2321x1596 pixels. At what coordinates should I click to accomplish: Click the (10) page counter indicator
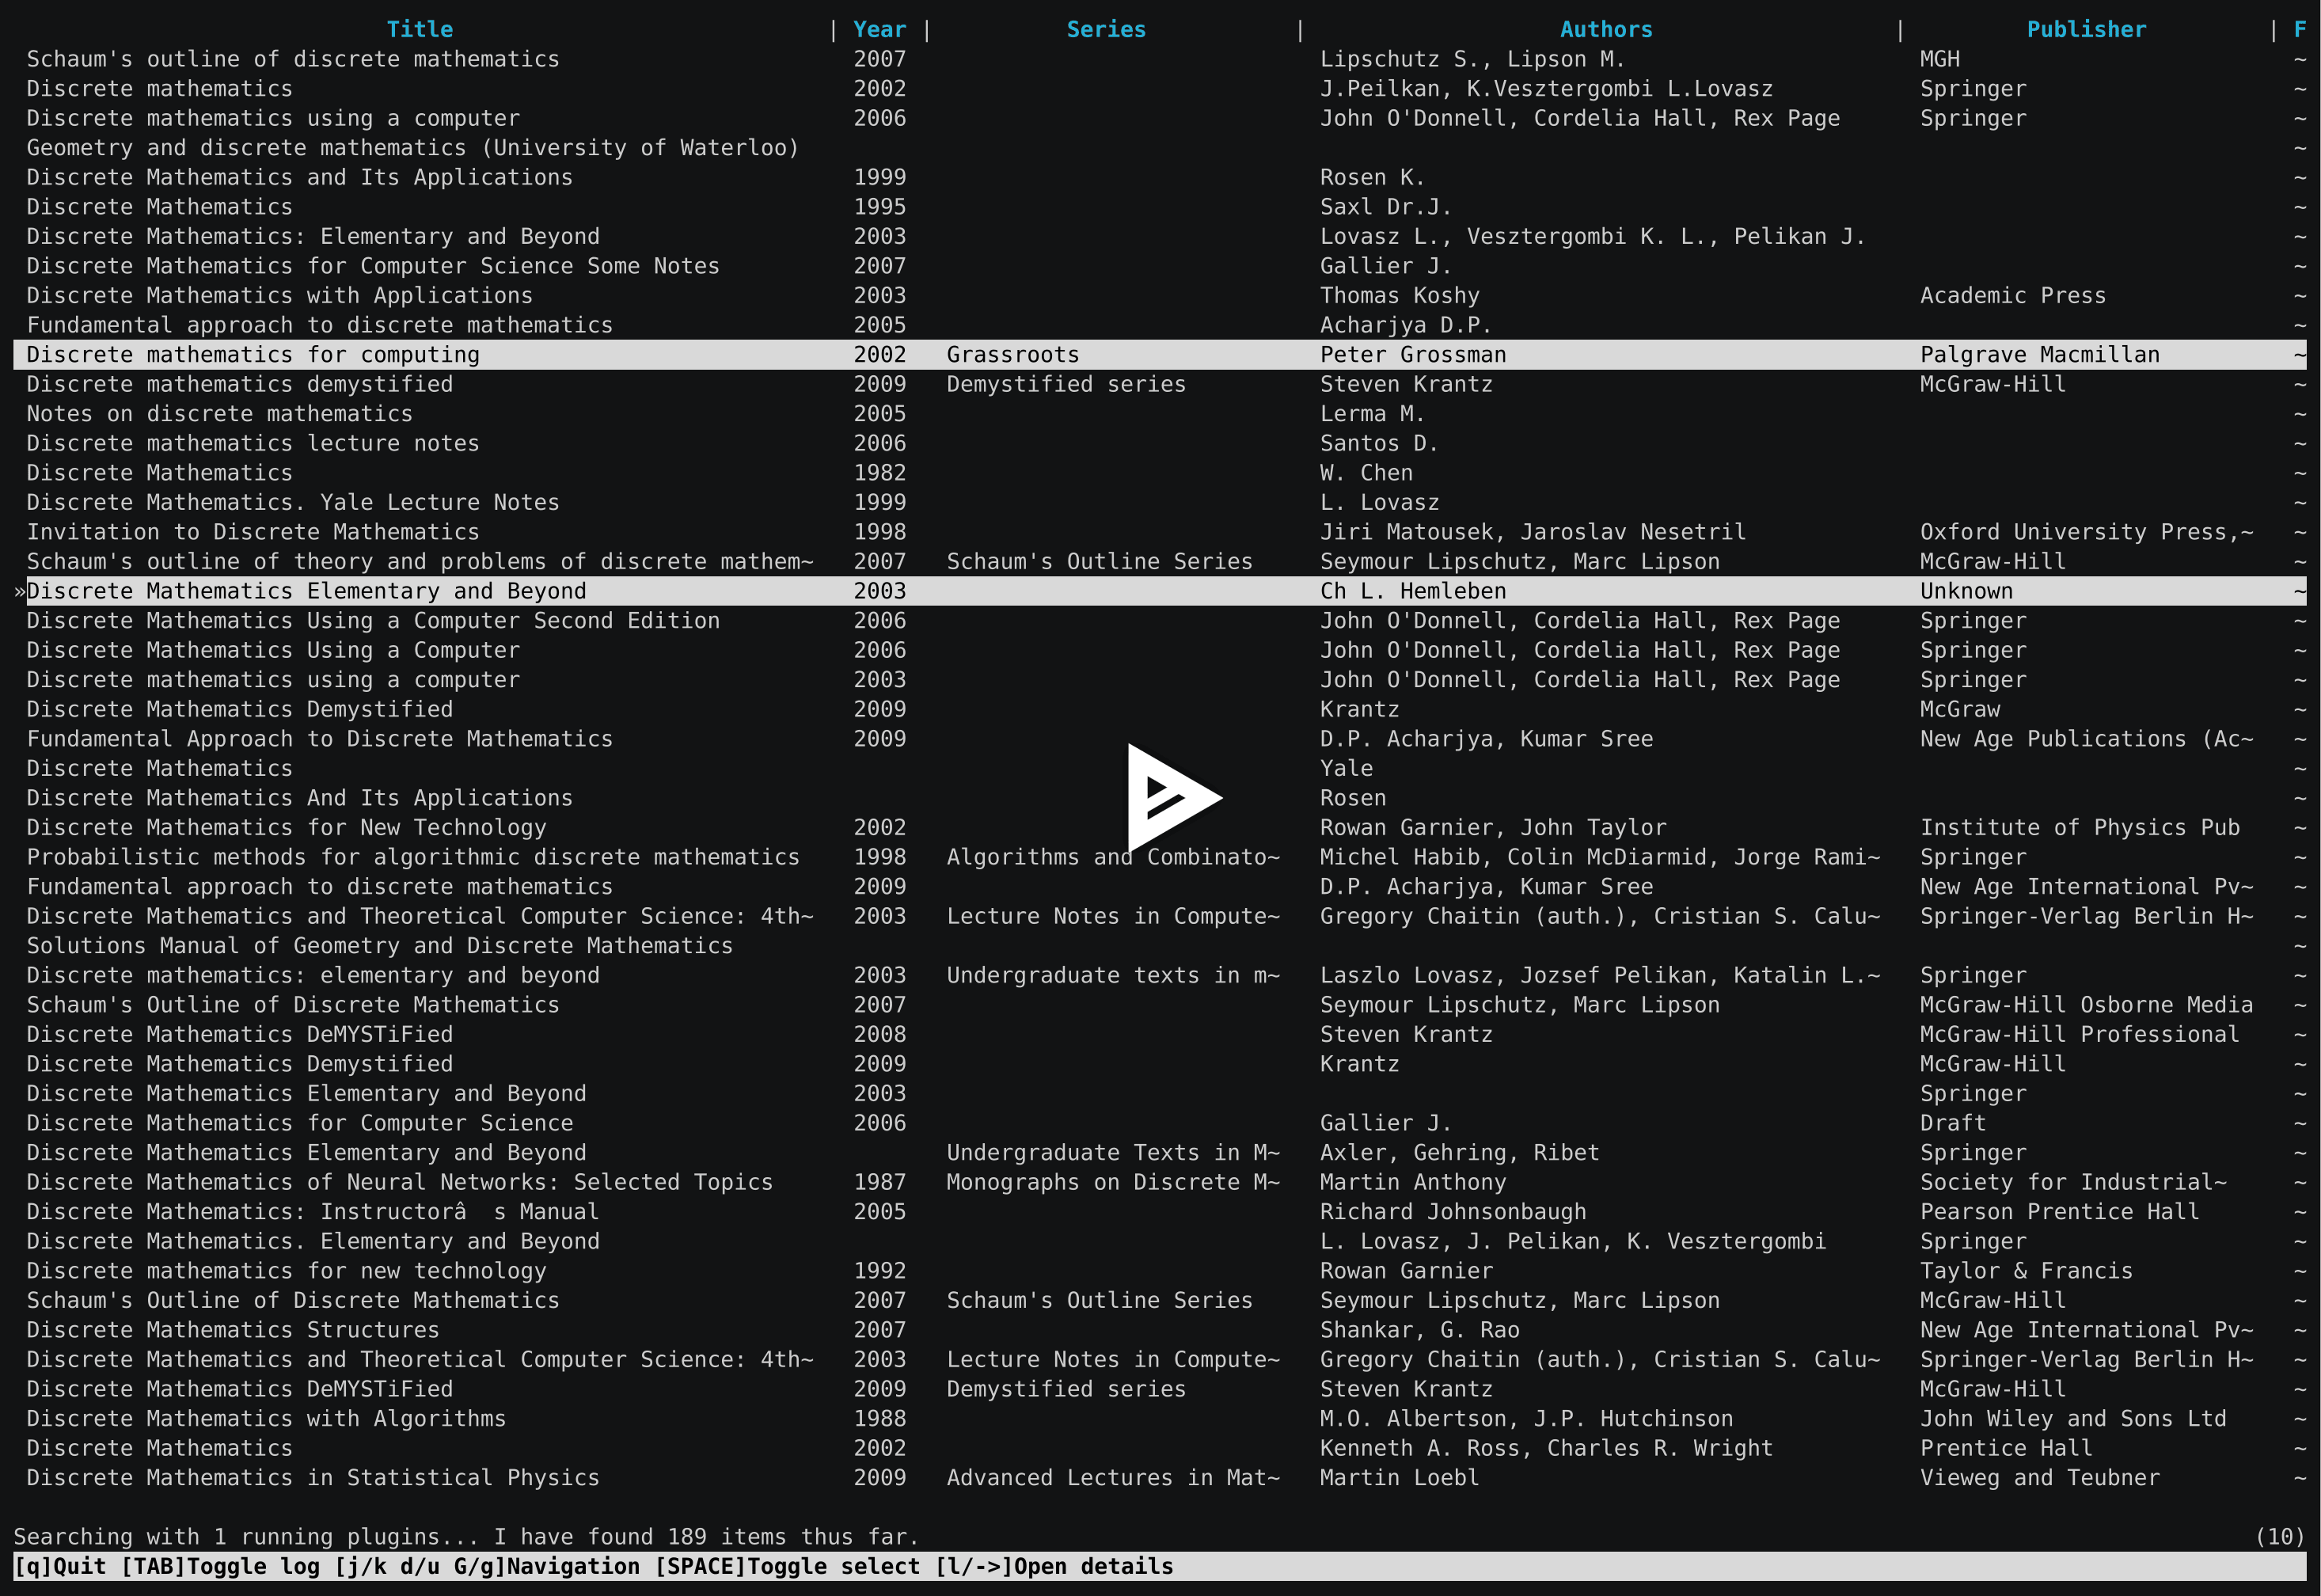(2280, 1536)
